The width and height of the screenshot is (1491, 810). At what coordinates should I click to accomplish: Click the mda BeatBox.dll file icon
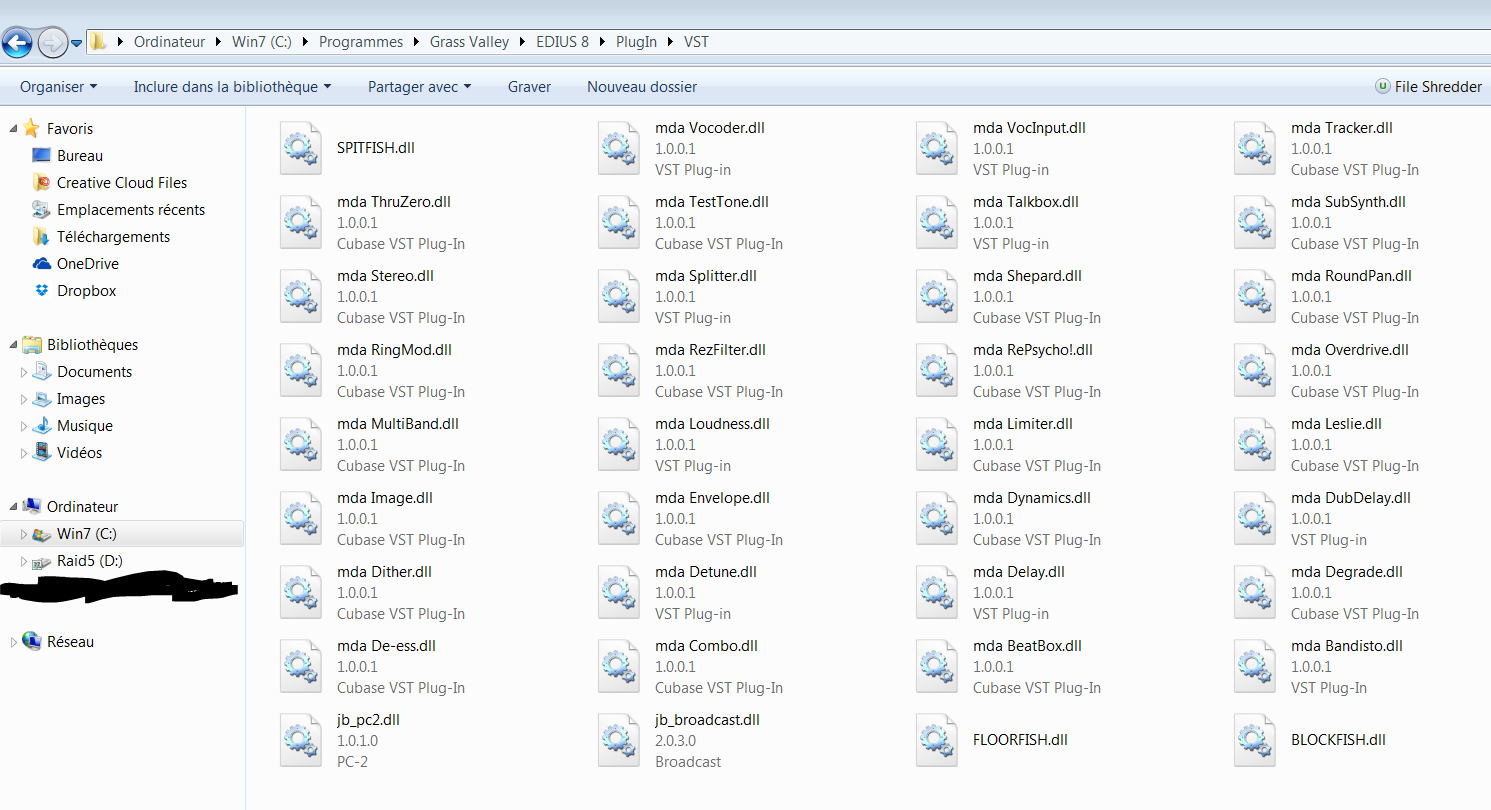coord(936,666)
